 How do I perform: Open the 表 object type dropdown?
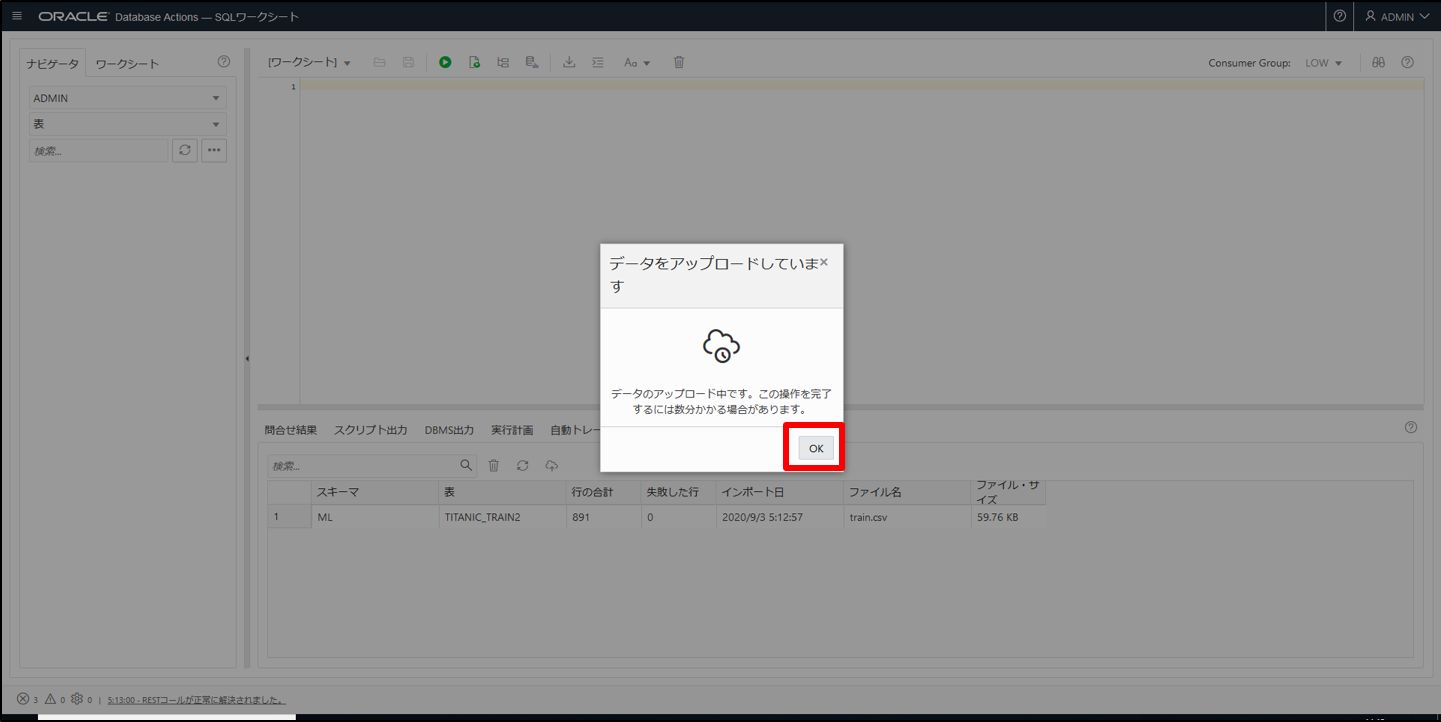tap(127, 124)
